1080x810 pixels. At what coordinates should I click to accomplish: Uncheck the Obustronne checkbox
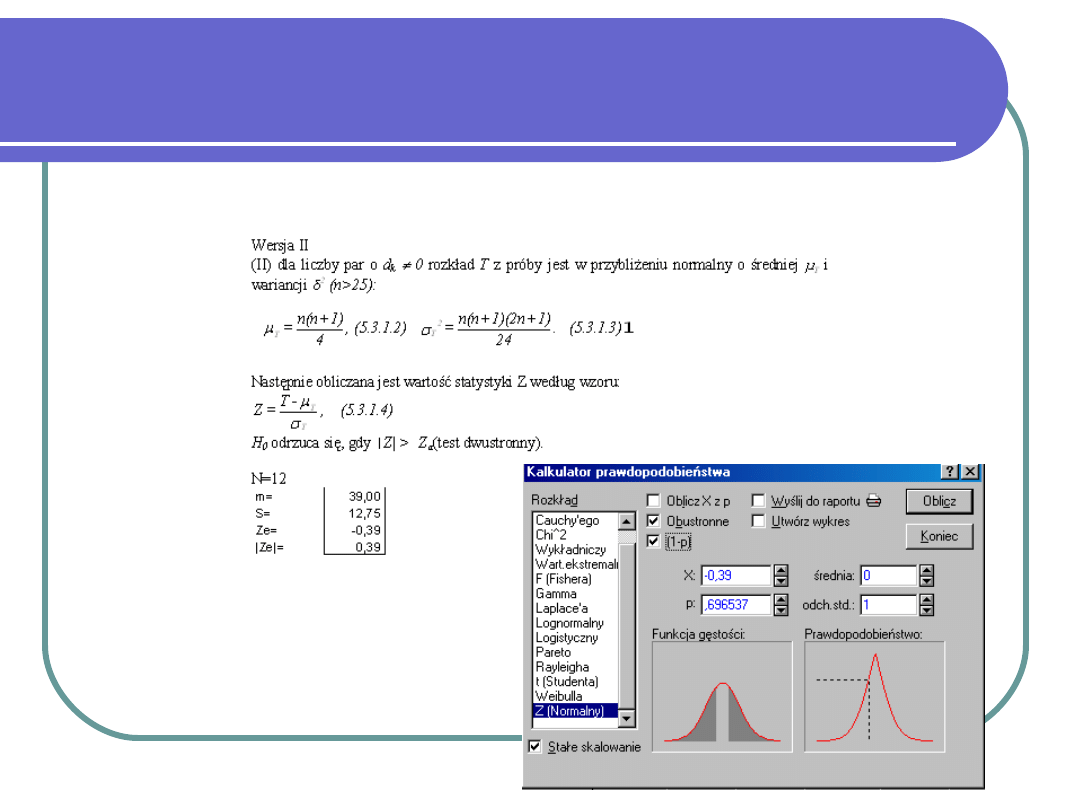click(x=654, y=521)
